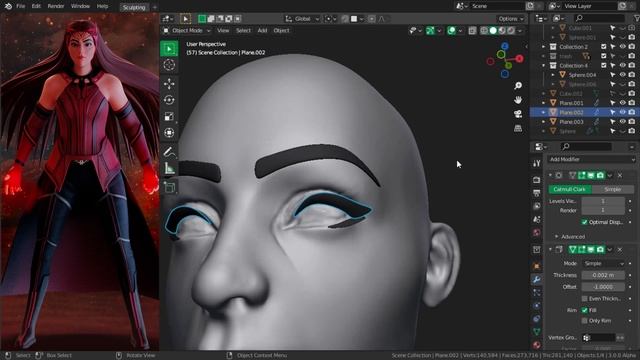The height and width of the screenshot is (360, 640).
Task: Switch to the Sculpting workspace tab
Action: [x=134, y=7]
